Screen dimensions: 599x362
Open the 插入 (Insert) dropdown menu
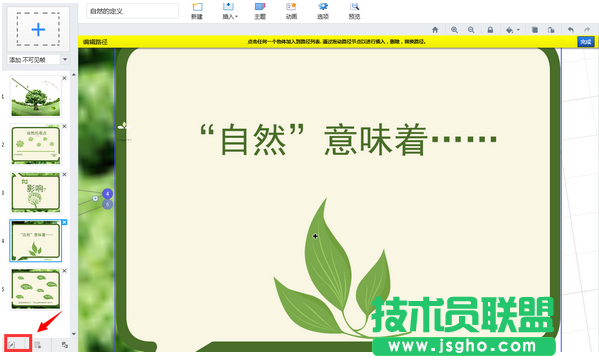click(x=230, y=11)
